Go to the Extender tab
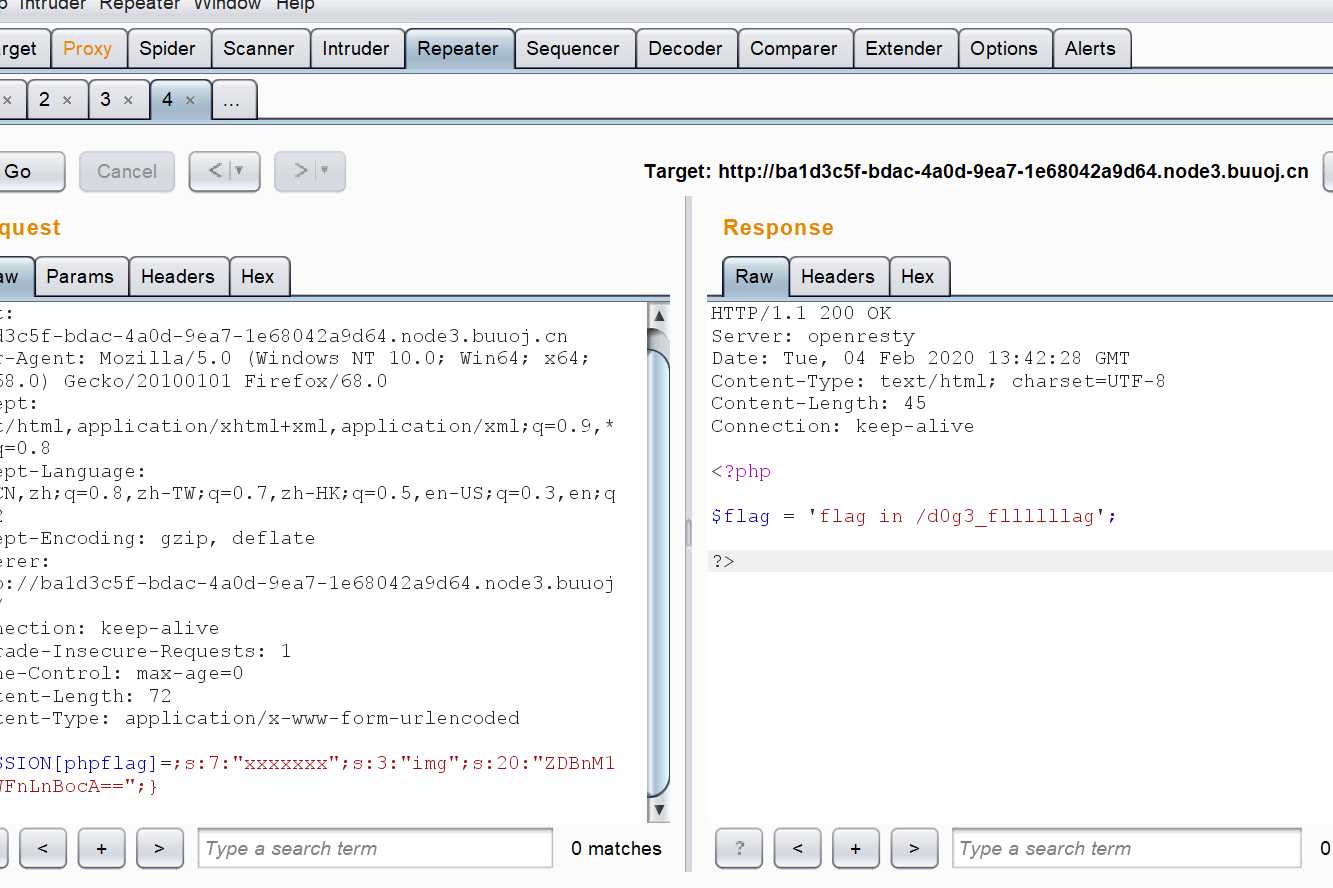The width and height of the screenshot is (1333, 888). point(904,48)
